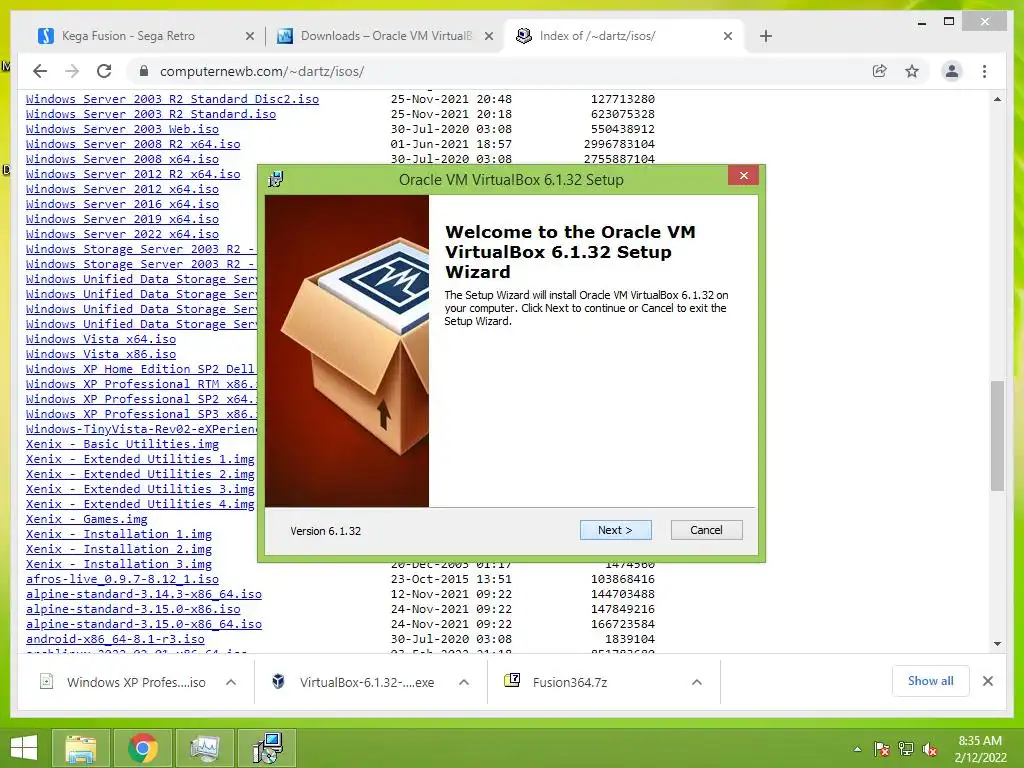The image size is (1024, 768).
Task: Expand Windows XP iso download options
Action: [231, 682]
